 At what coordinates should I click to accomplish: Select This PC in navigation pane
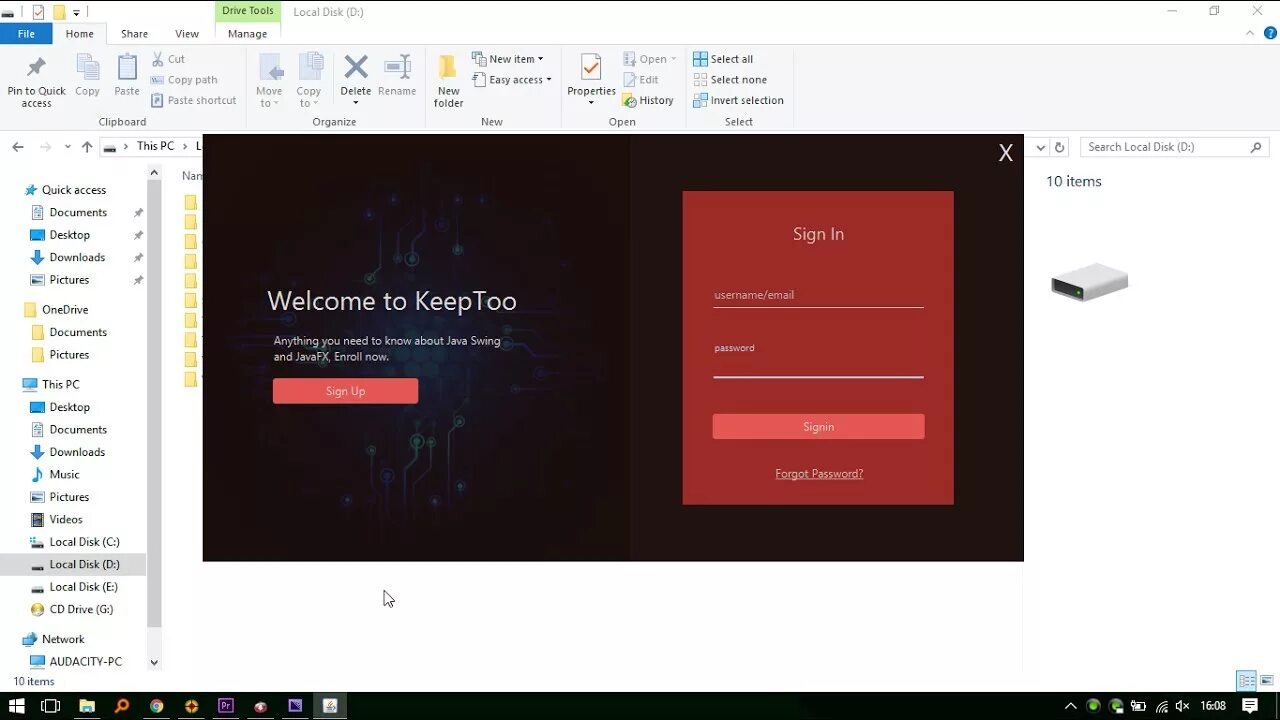tap(60, 384)
